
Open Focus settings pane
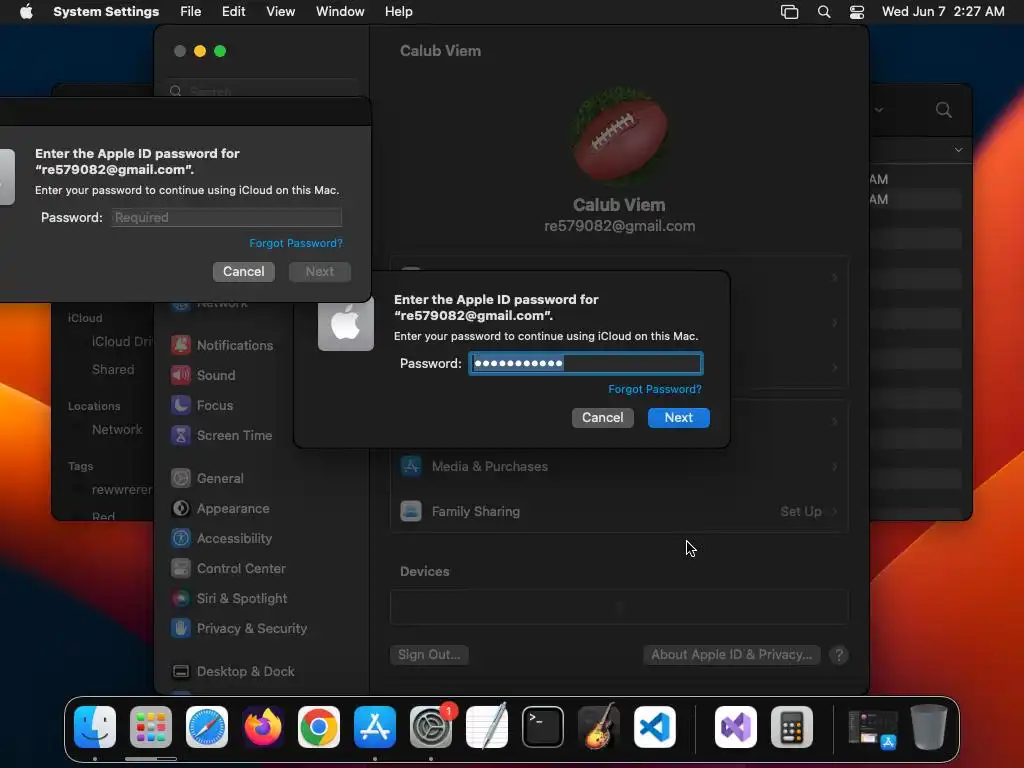click(202, 405)
